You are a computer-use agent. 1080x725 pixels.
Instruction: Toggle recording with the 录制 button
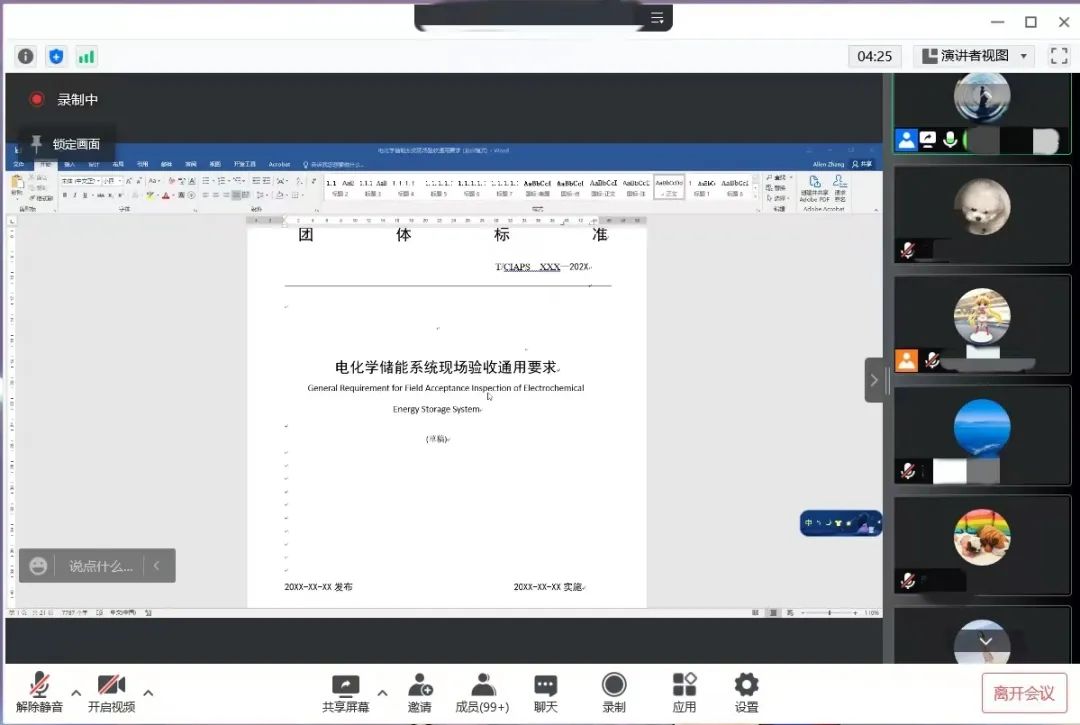coord(614,692)
